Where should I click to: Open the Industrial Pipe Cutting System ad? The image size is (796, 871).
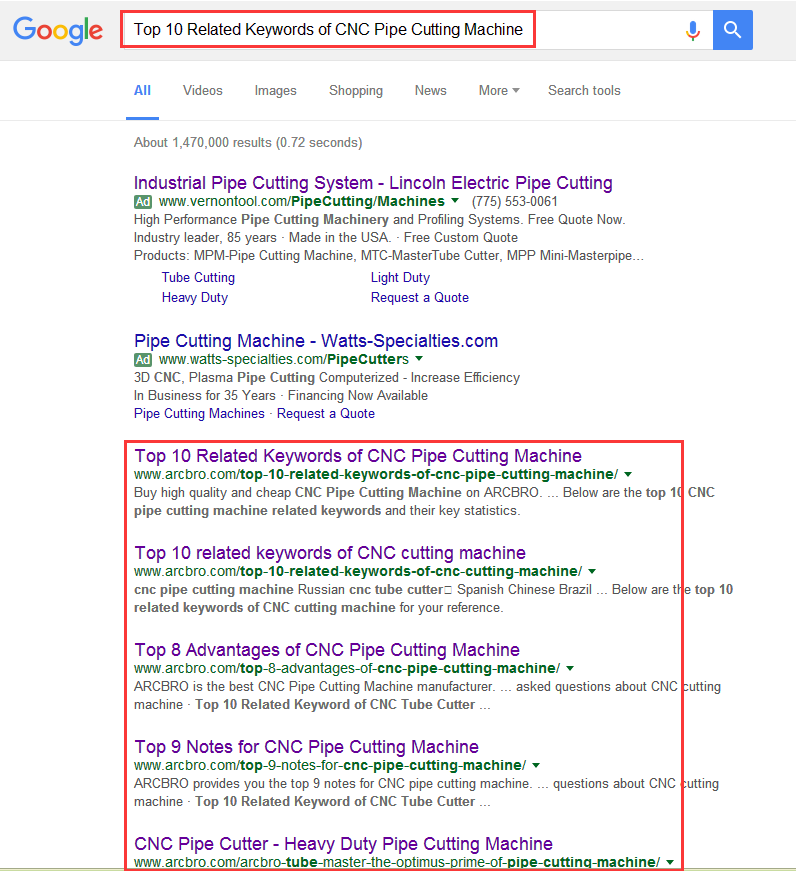pyautogui.click(x=373, y=183)
